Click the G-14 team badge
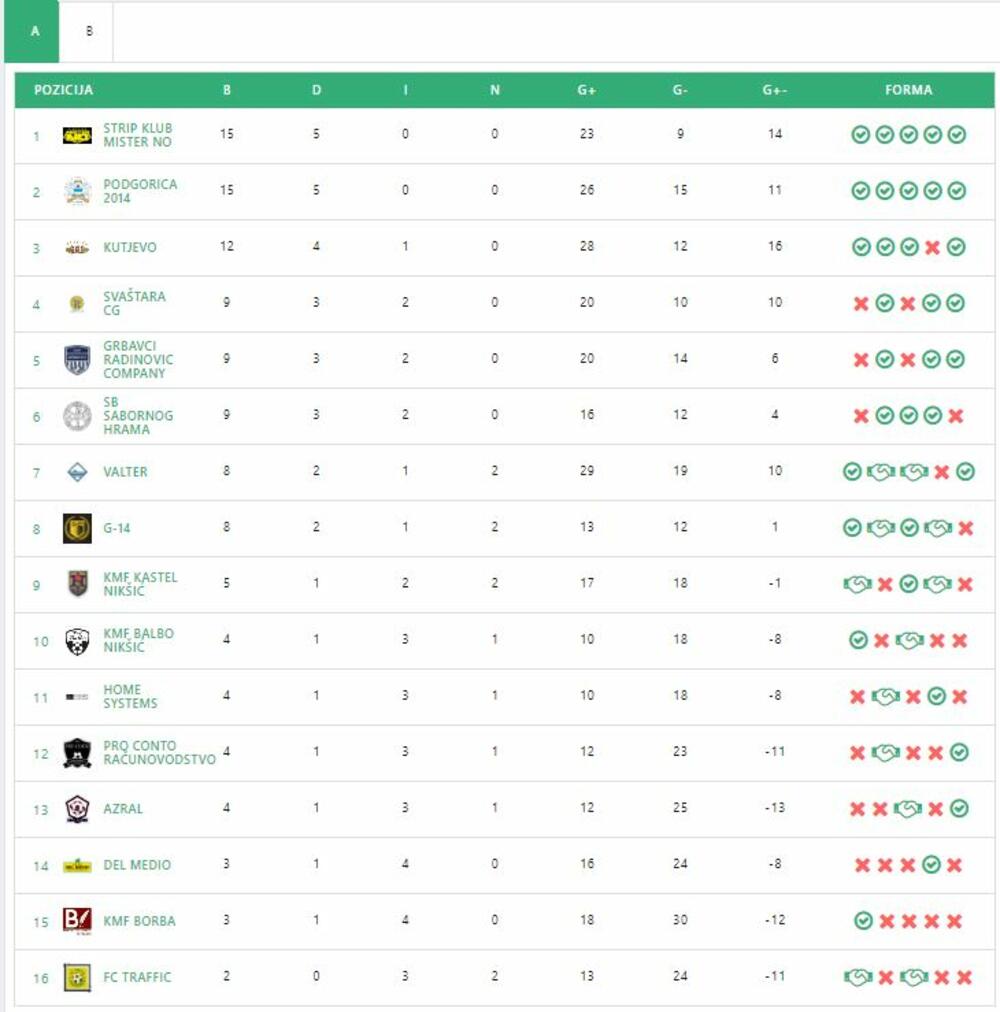 coord(77,528)
